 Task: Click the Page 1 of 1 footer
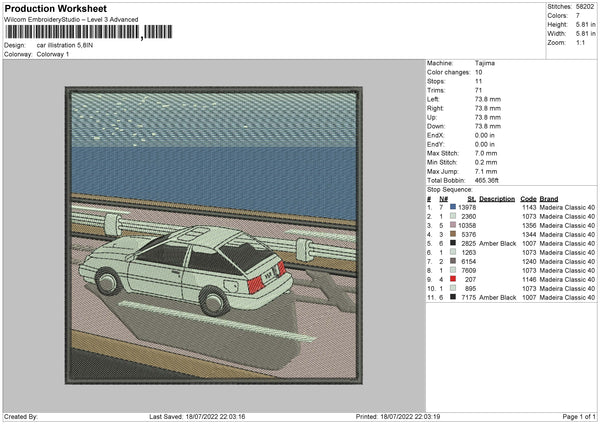point(579,416)
